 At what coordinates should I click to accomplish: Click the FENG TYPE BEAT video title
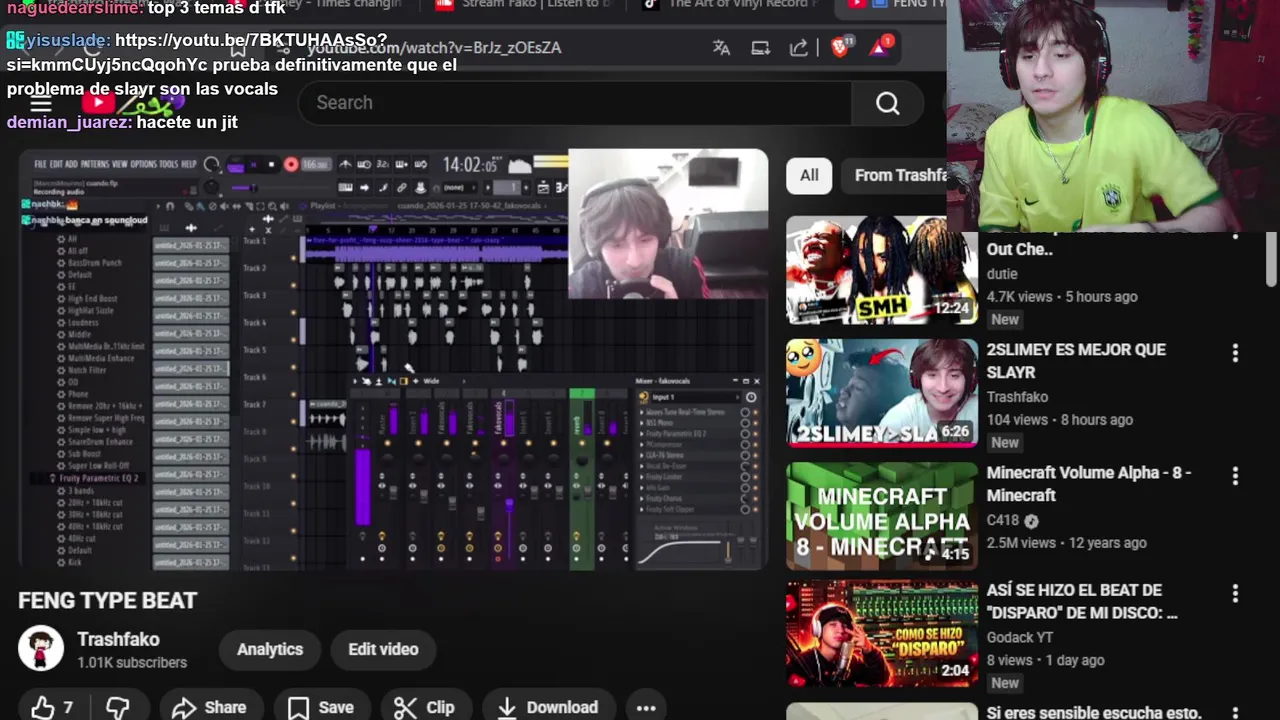tap(107, 600)
